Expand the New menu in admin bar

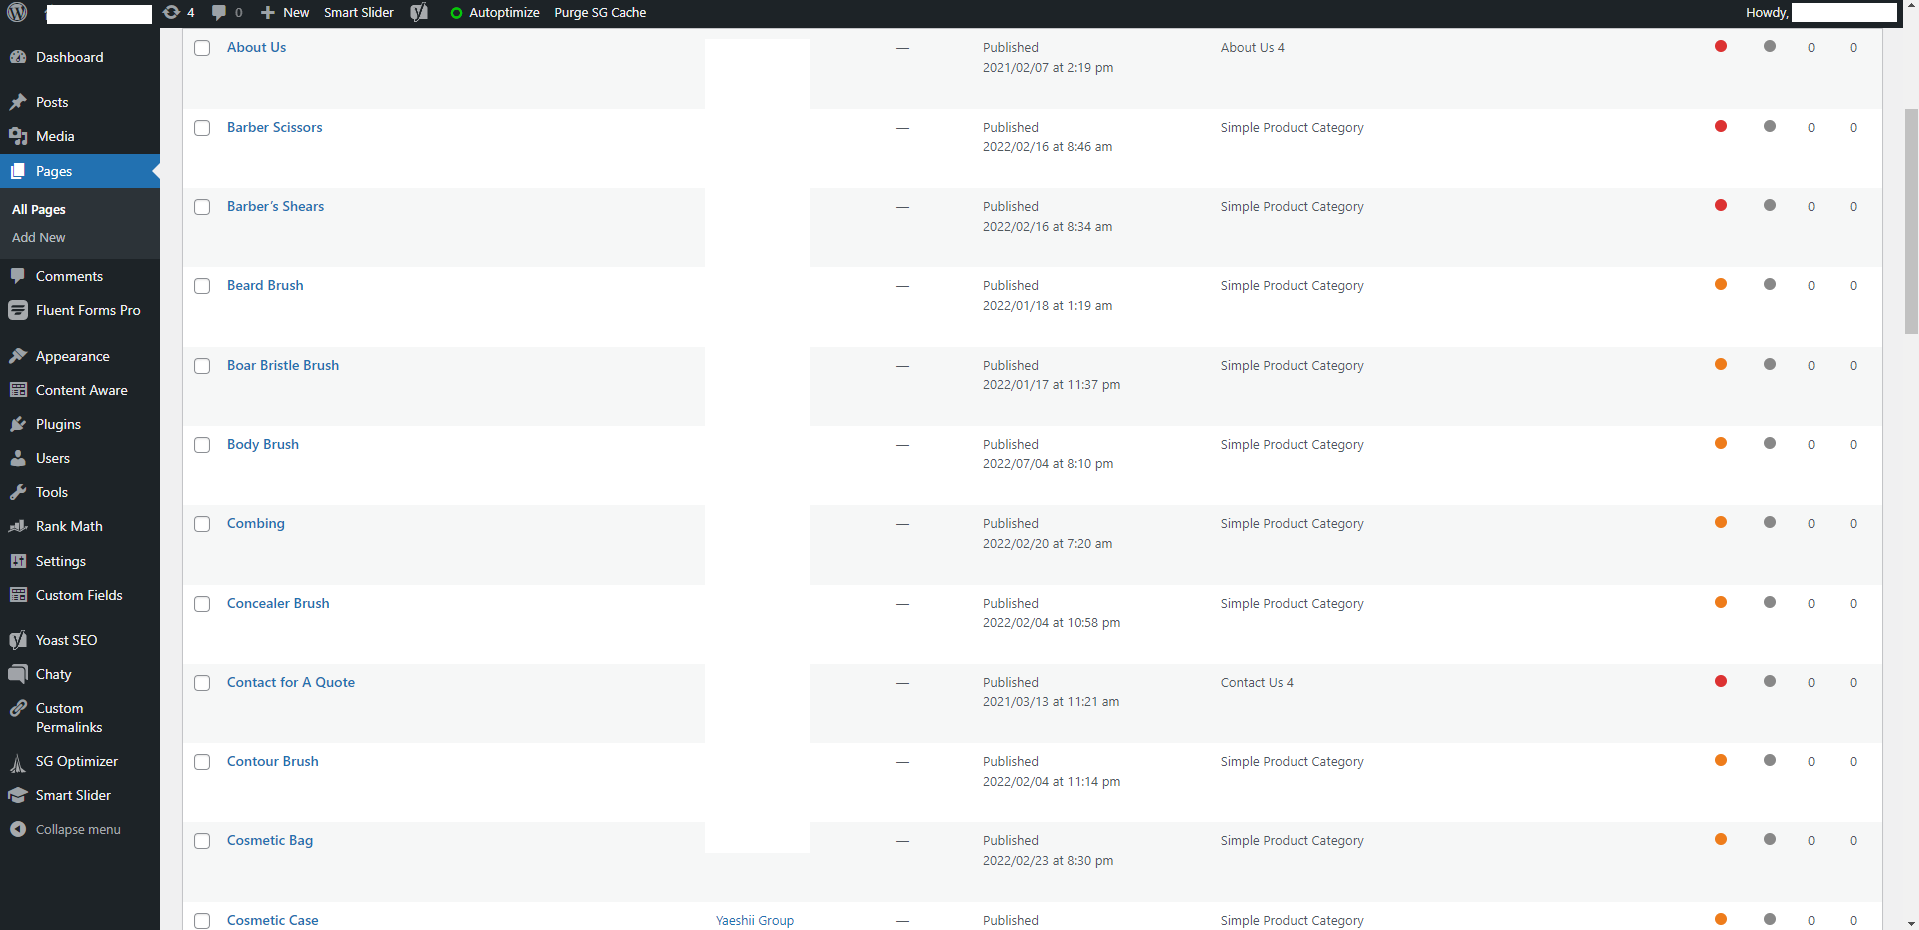coord(283,13)
